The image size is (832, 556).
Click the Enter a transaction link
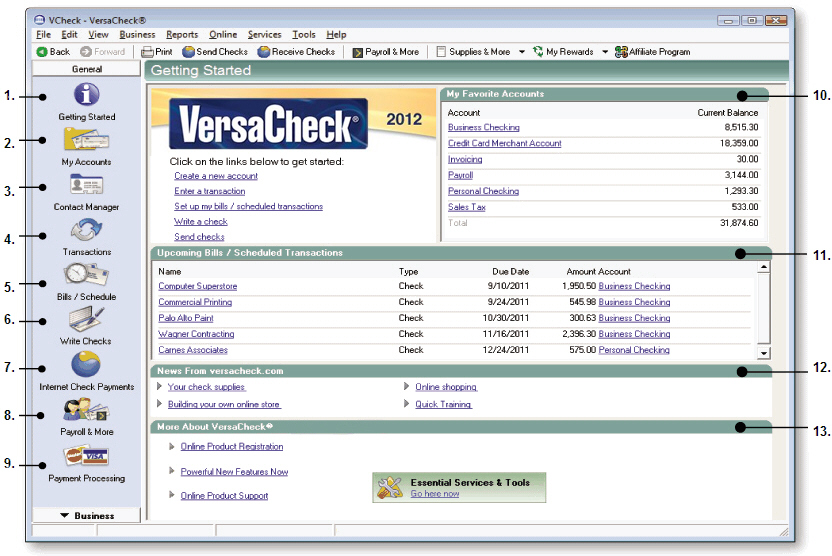pyautogui.click(x=210, y=191)
